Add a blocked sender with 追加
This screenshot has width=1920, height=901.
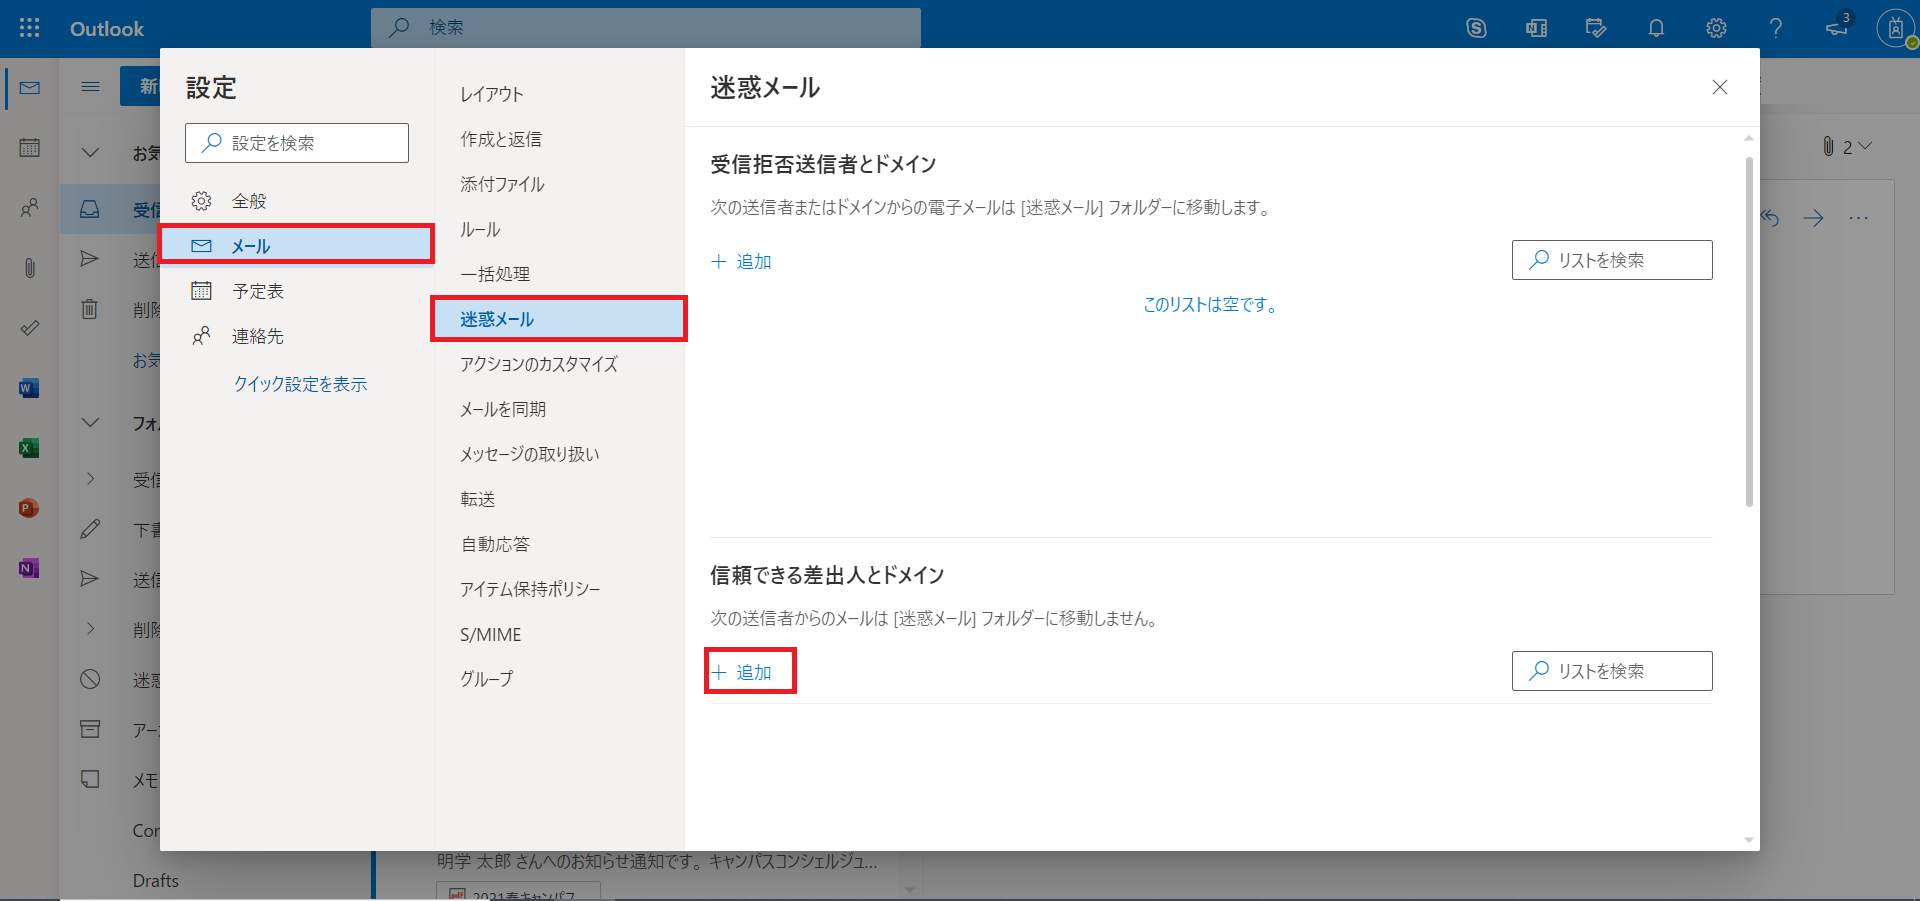[742, 261]
